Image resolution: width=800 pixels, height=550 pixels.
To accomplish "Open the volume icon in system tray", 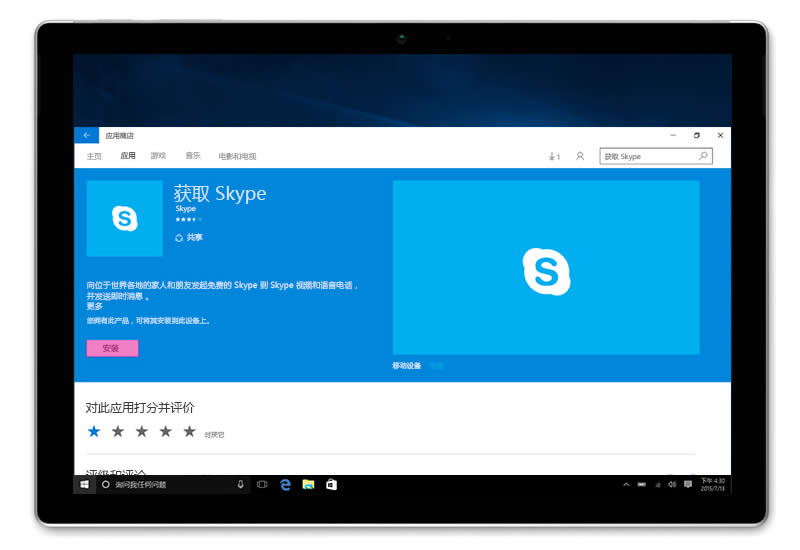I will (672, 484).
